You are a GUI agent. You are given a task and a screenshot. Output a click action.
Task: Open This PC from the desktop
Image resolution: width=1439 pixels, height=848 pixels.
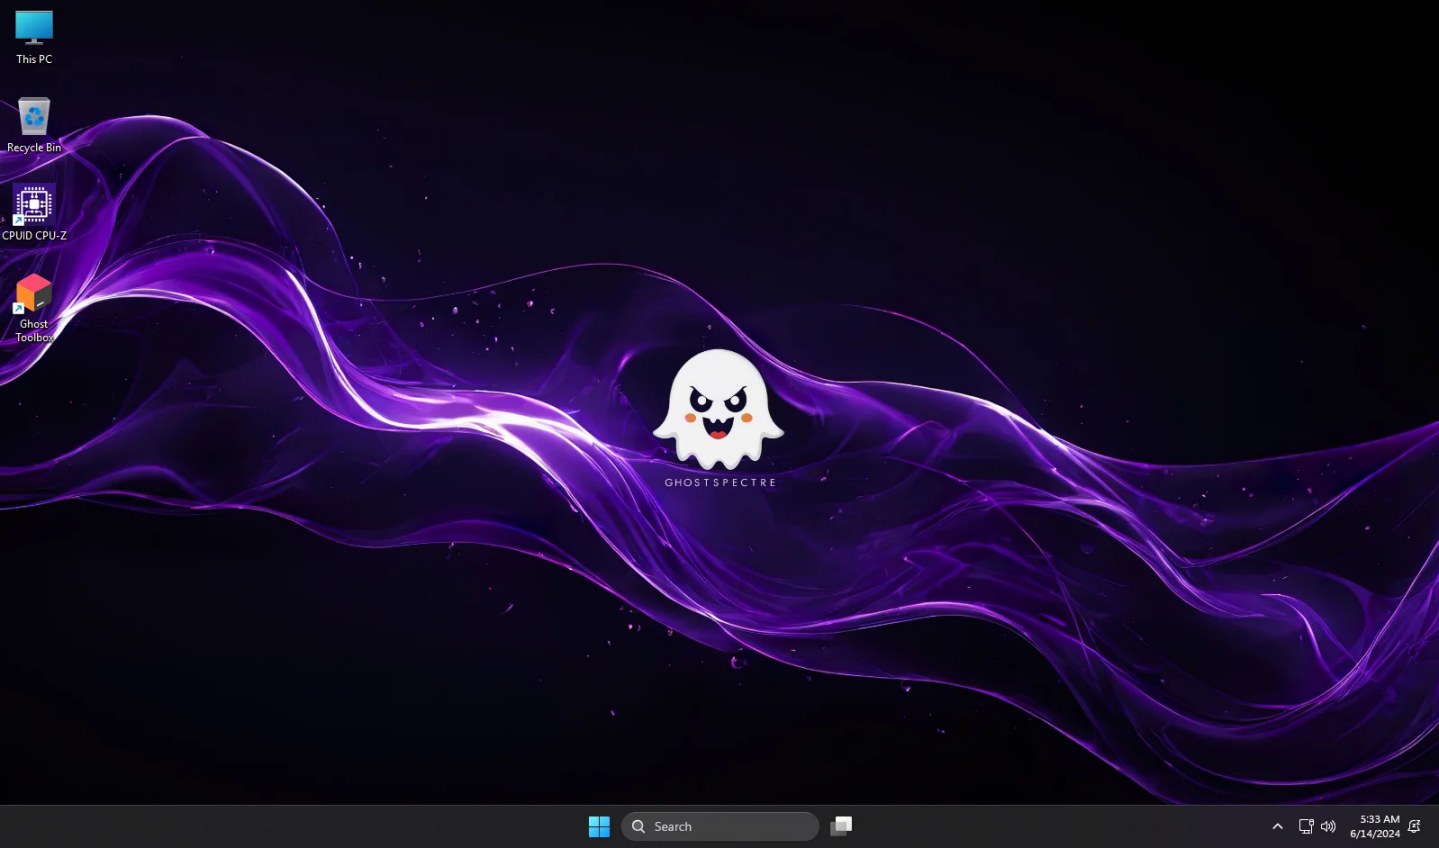click(x=33, y=28)
